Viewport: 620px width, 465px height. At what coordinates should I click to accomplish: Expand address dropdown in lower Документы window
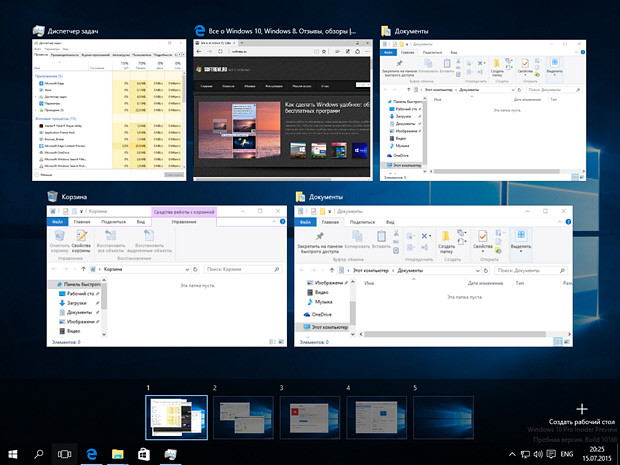pos(478,271)
